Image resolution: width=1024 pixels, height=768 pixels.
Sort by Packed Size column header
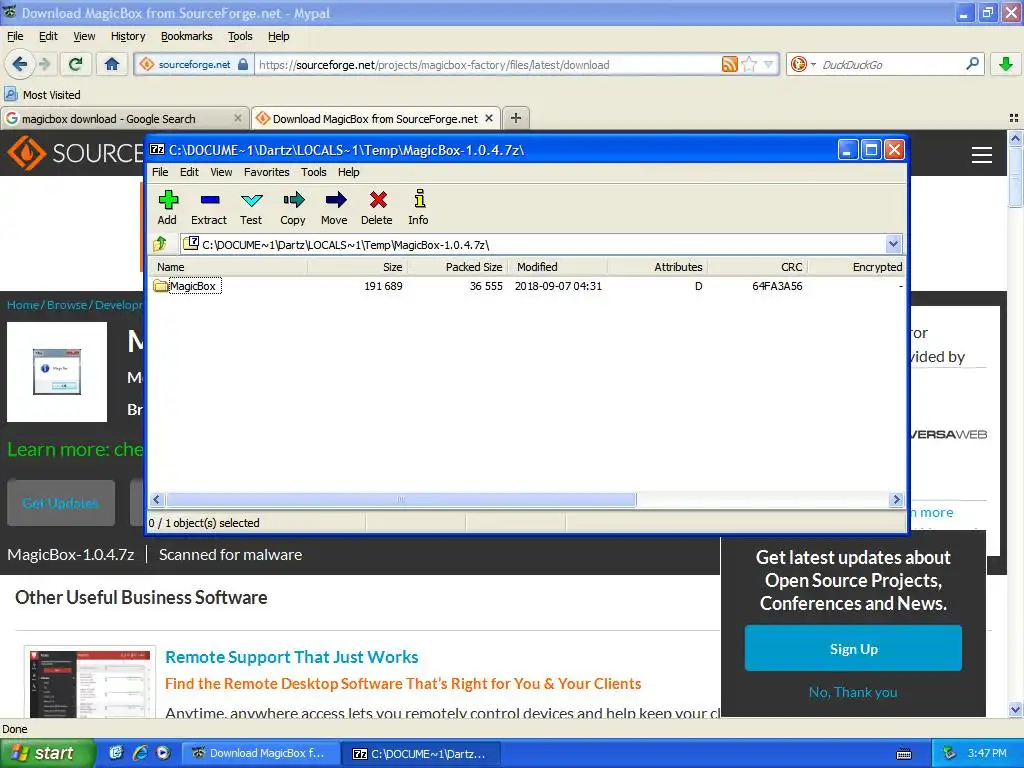[457, 267]
